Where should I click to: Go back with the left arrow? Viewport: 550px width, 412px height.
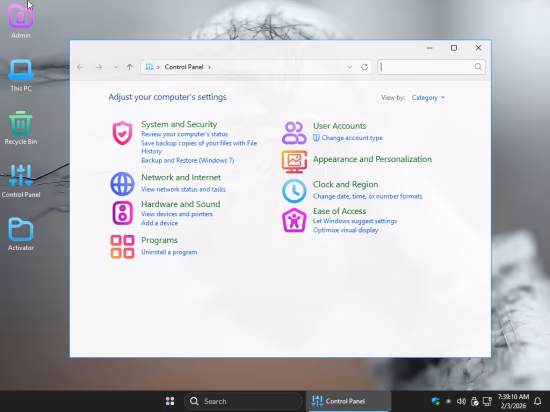80,67
